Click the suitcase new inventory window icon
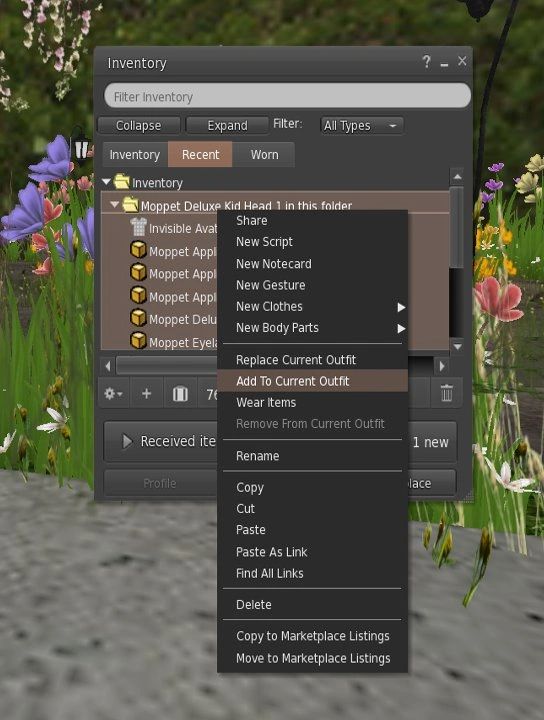This screenshot has height=720, width=544. click(180, 394)
